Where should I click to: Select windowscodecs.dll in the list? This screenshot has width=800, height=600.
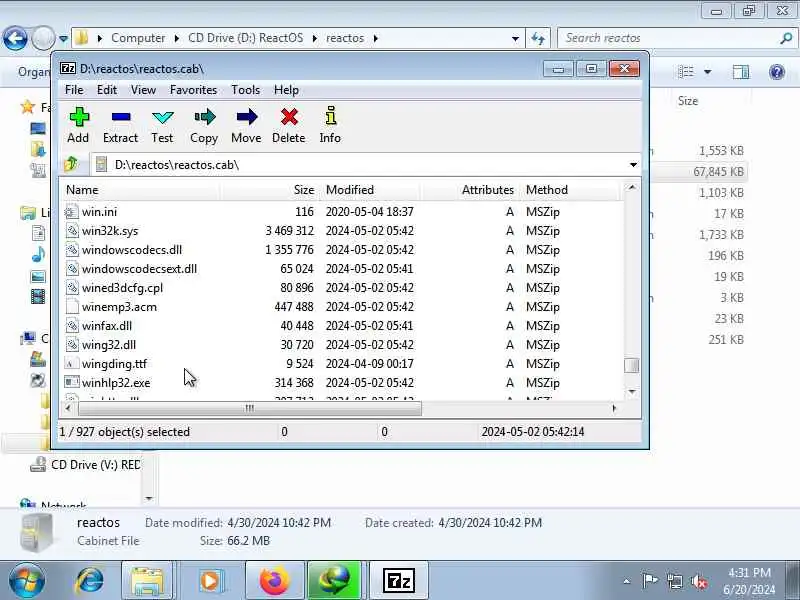[x=342, y=249]
